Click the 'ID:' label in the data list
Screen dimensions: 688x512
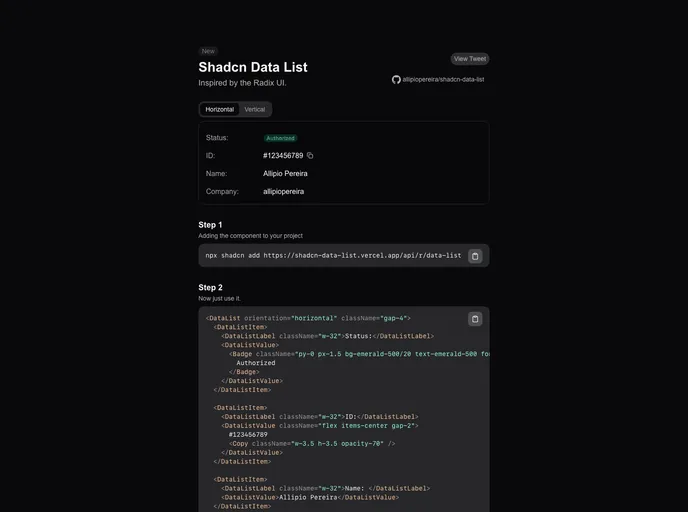click(x=210, y=156)
